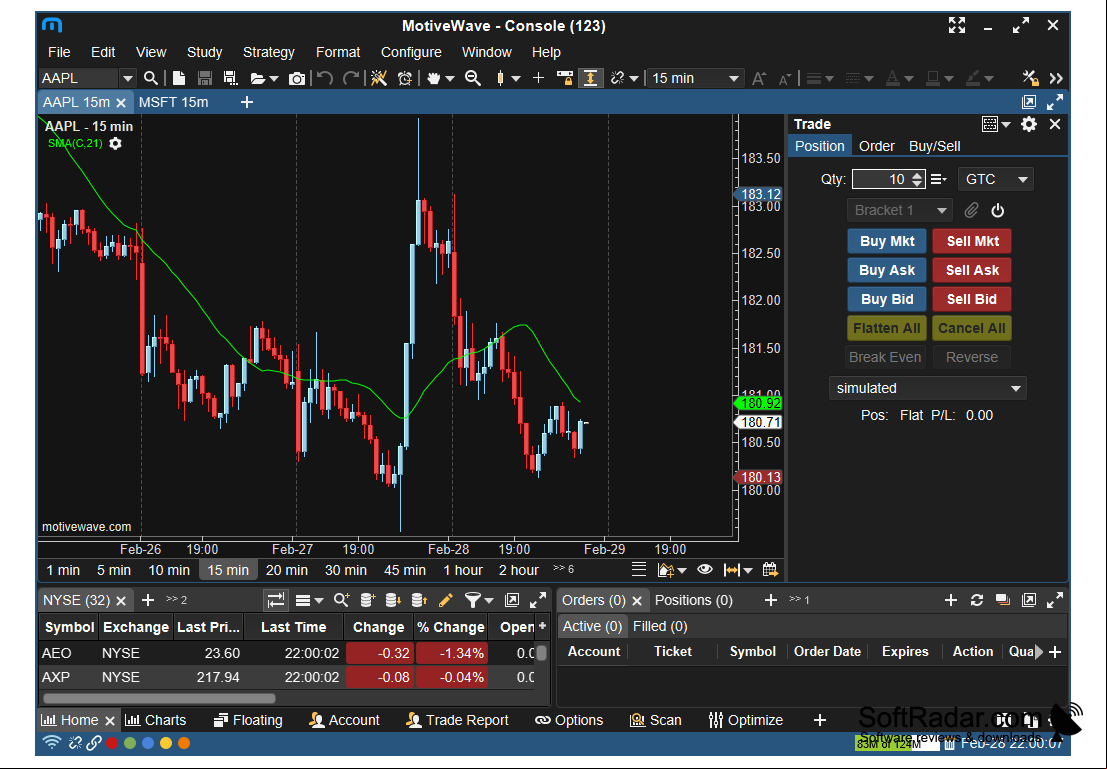This screenshot has width=1107, height=769.
Task: Expand the candlestick bar type dropdown
Action: pyautogui.click(x=516, y=78)
